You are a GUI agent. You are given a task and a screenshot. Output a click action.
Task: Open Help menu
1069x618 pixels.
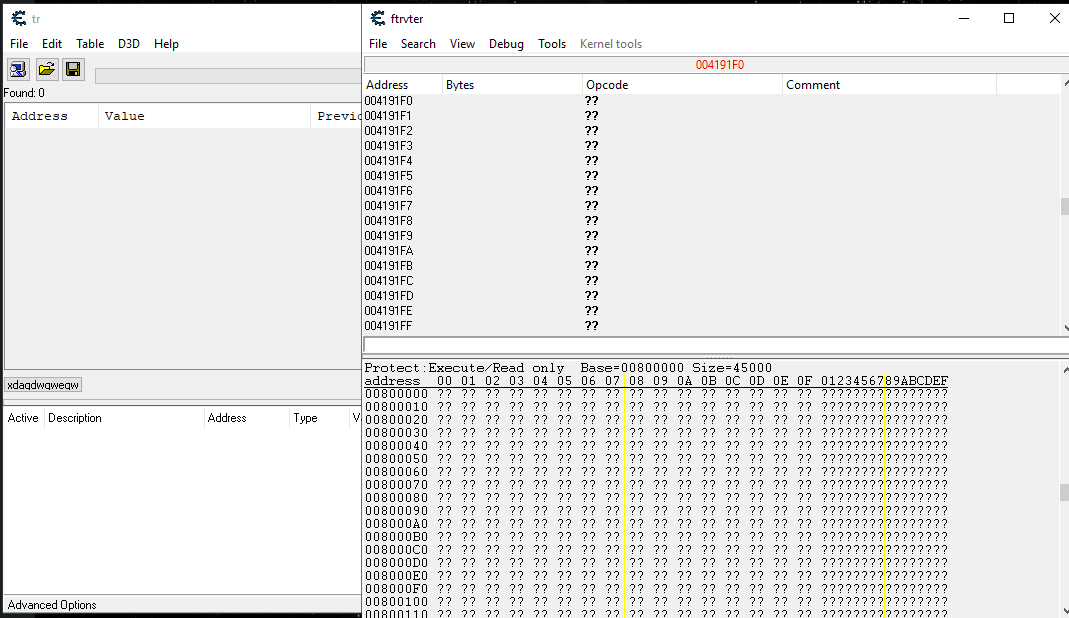click(166, 44)
